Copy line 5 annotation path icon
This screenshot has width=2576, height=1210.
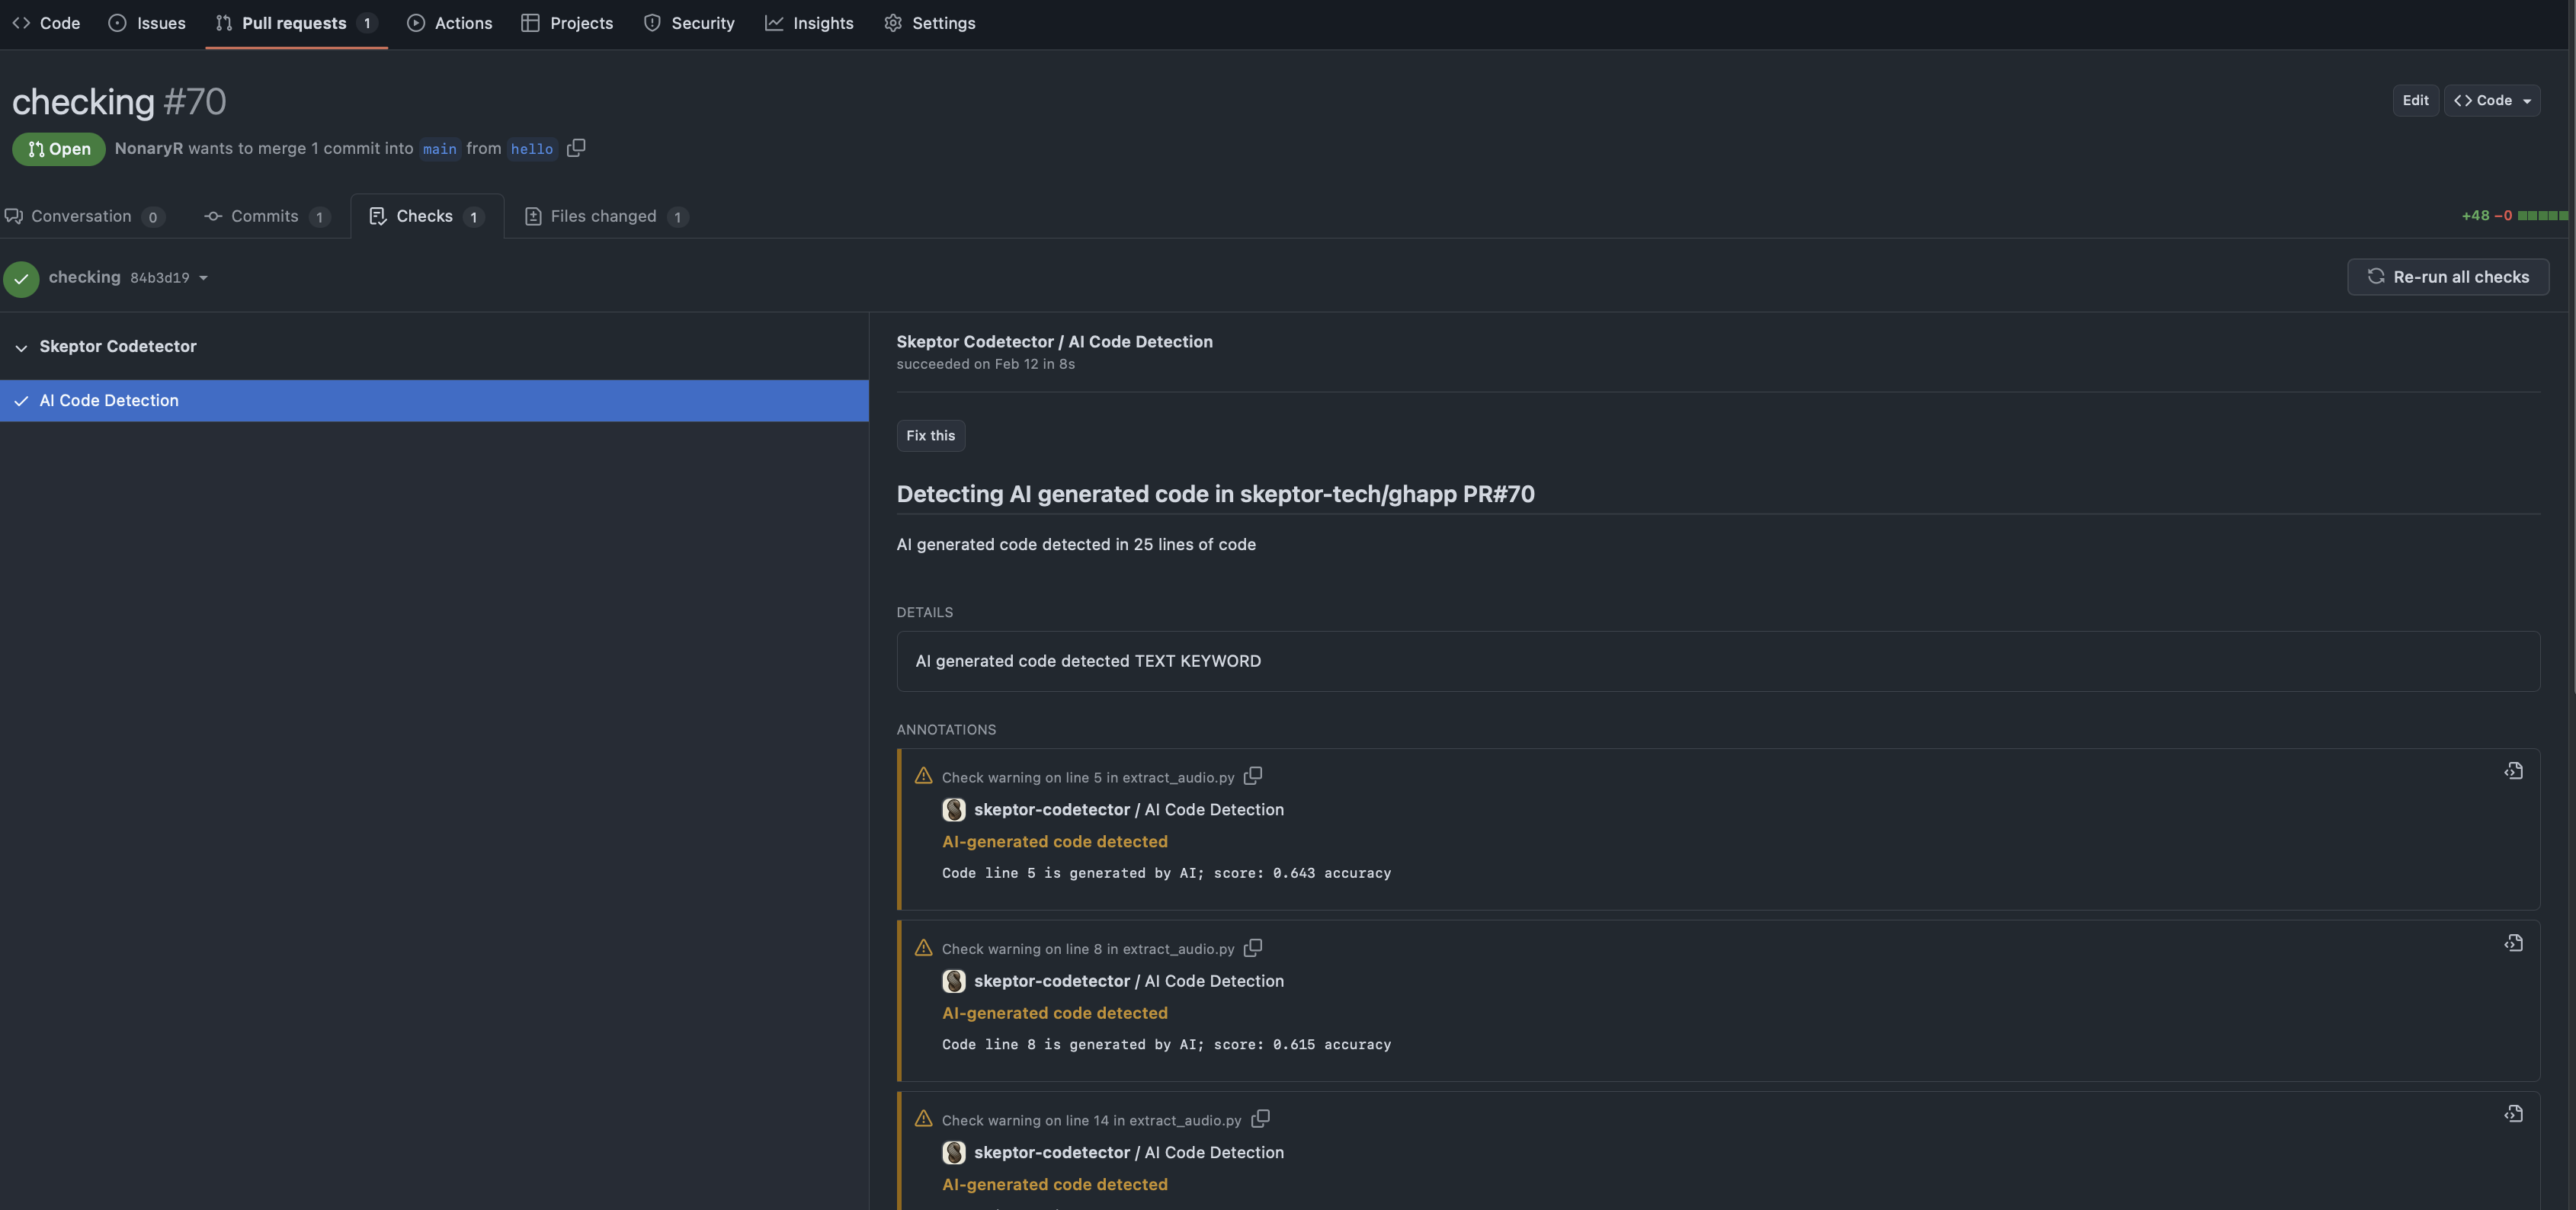pos(1253,776)
